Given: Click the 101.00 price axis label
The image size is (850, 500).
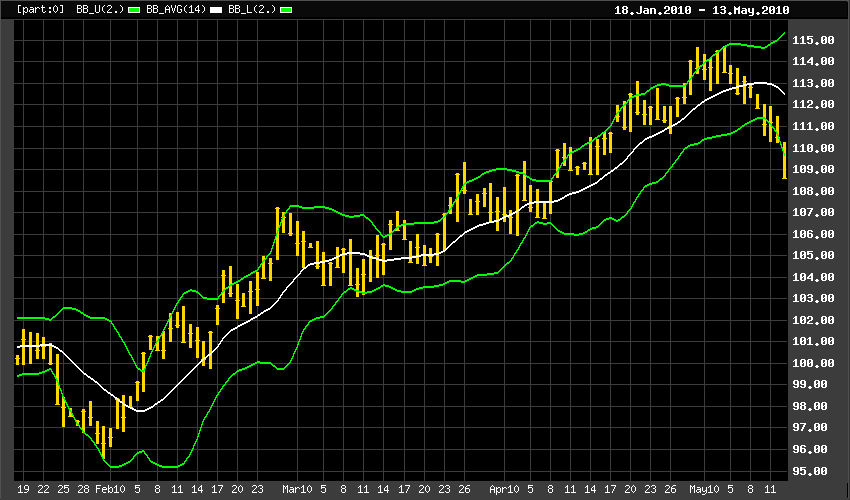Looking at the screenshot, I should click(x=813, y=342).
